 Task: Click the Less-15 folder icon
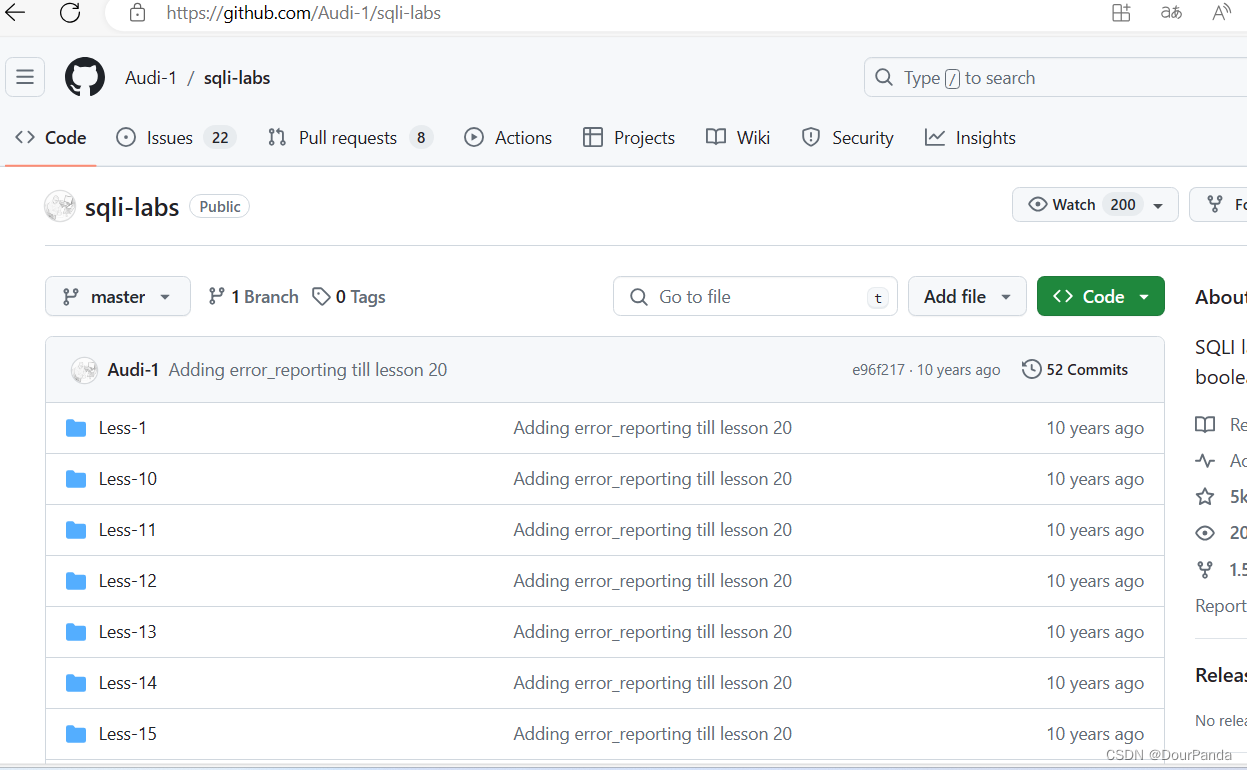click(x=76, y=734)
